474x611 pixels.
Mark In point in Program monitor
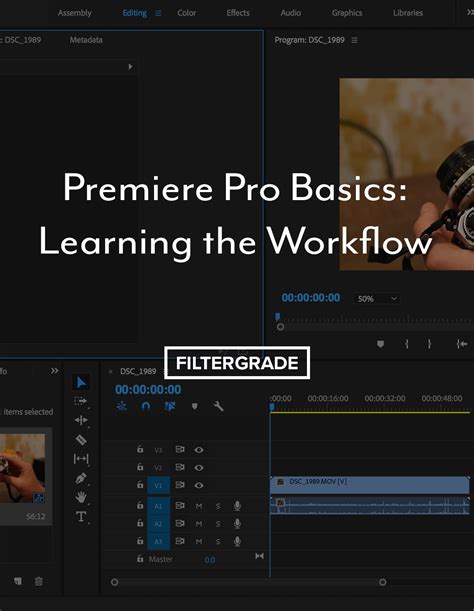[407, 344]
